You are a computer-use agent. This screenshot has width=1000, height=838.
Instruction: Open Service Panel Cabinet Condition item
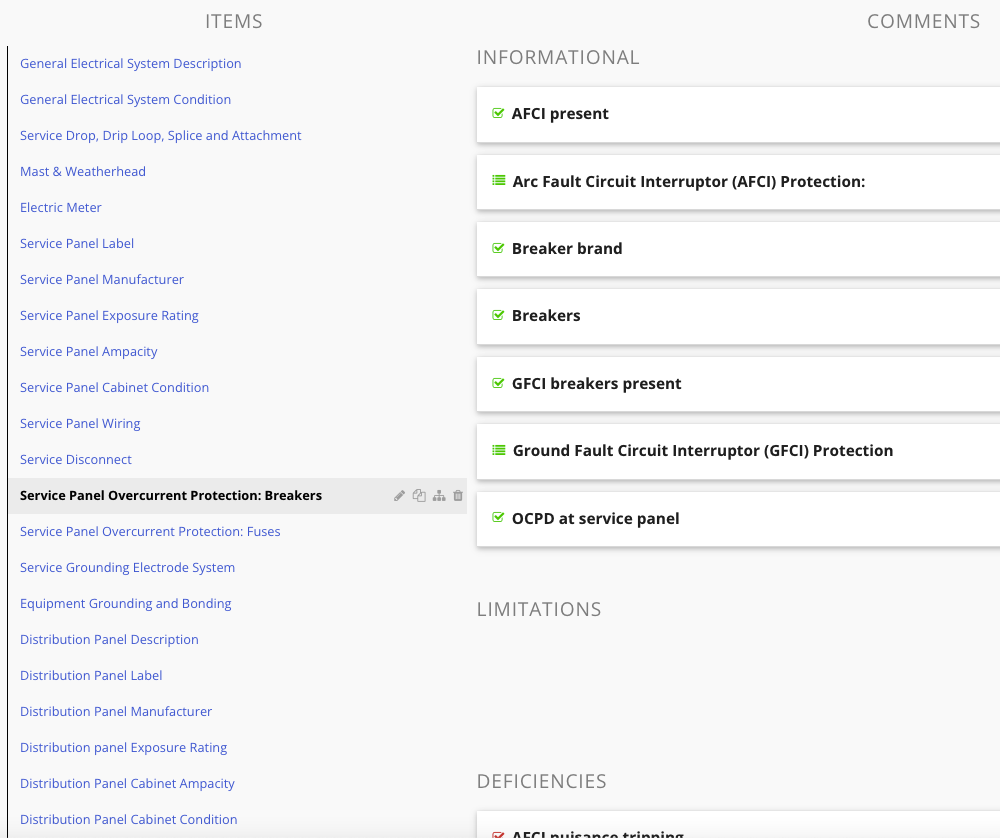pyautogui.click(x=114, y=388)
